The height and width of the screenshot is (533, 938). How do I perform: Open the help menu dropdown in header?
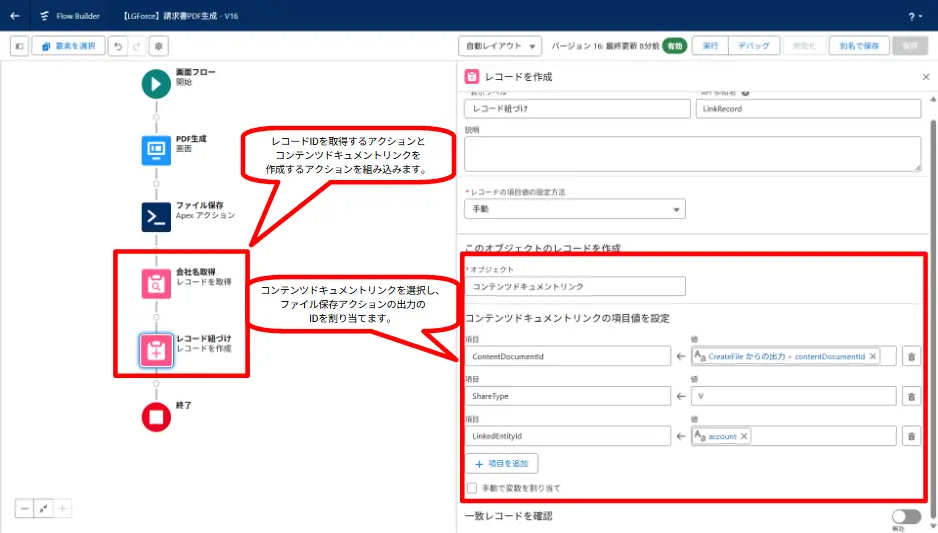click(915, 16)
